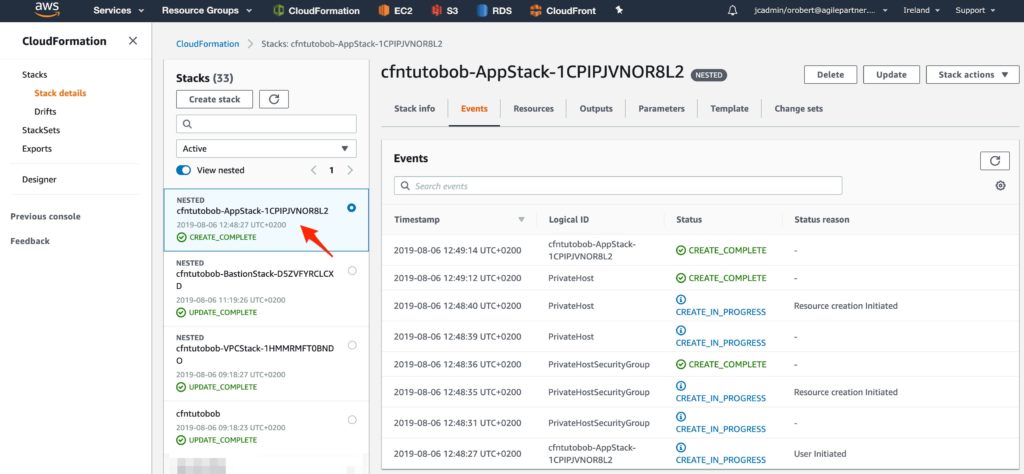Open Designer in the sidebar

tap(39, 179)
